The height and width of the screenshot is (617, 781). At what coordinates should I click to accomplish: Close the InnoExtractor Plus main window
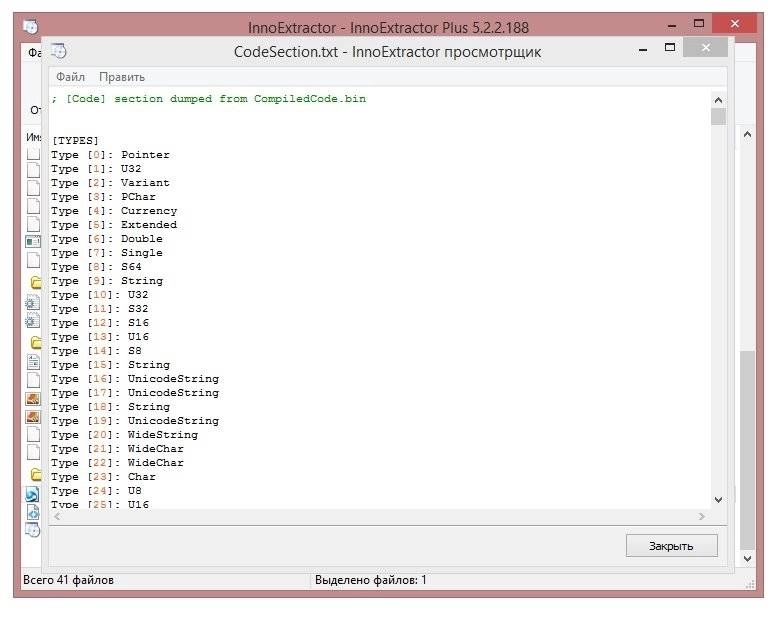click(734, 23)
